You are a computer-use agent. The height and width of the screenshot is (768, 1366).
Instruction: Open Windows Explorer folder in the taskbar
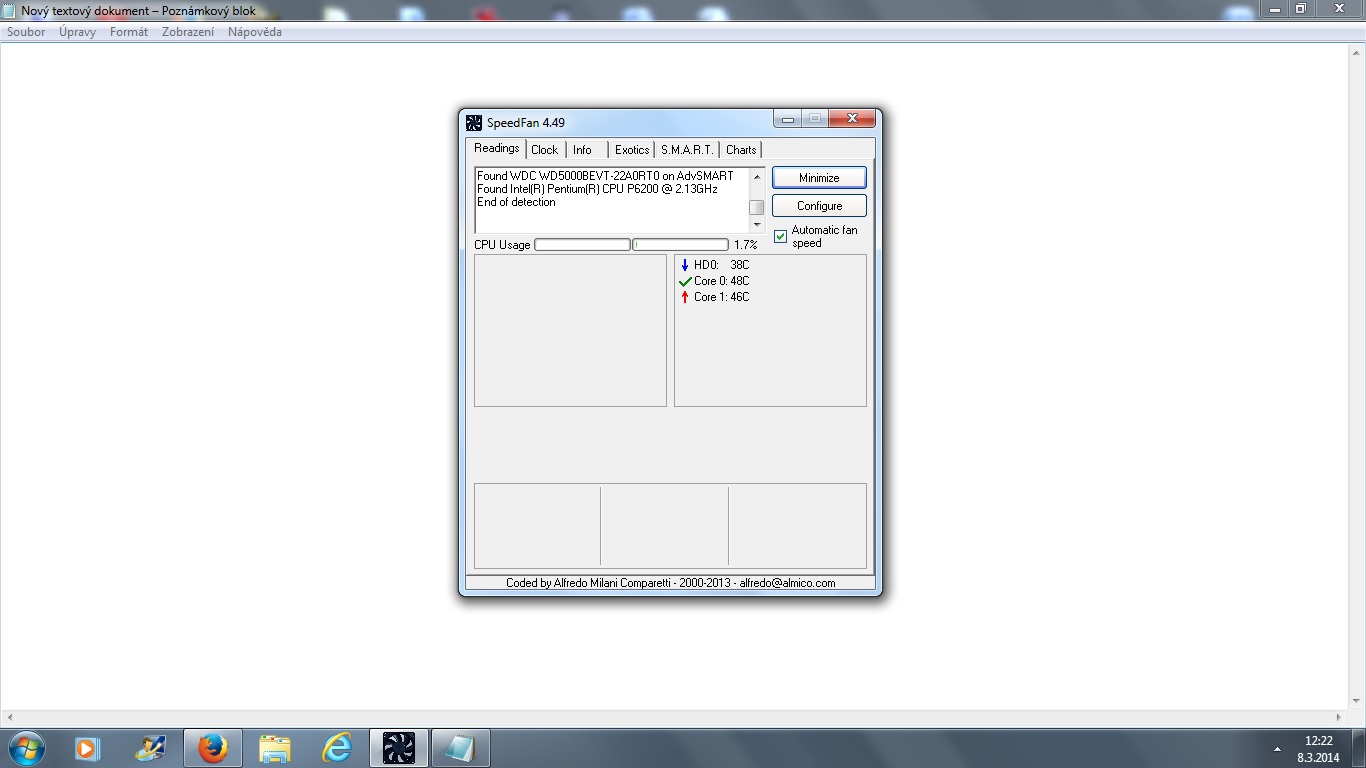coord(275,748)
